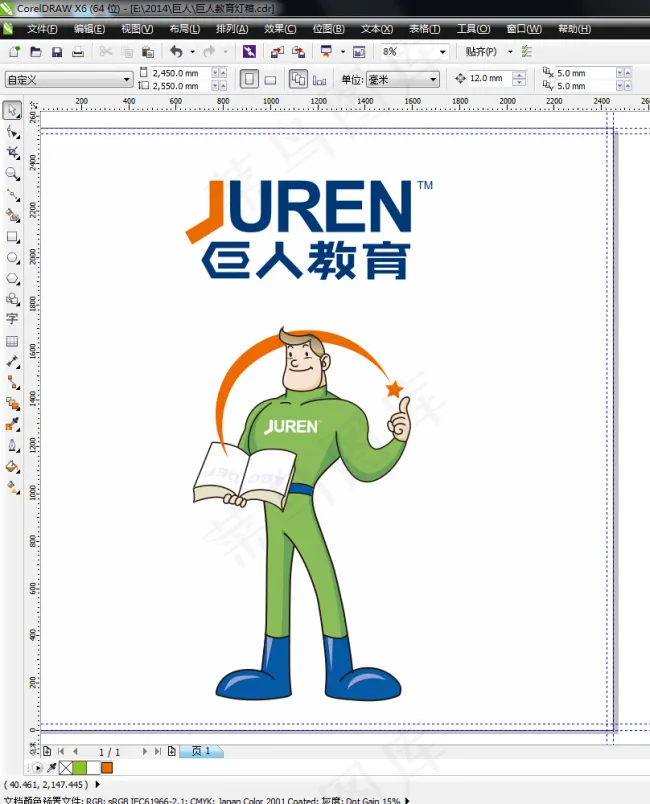Choose the Ellipse tool
The height and width of the screenshot is (804, 650).
[x=12, y=257]
